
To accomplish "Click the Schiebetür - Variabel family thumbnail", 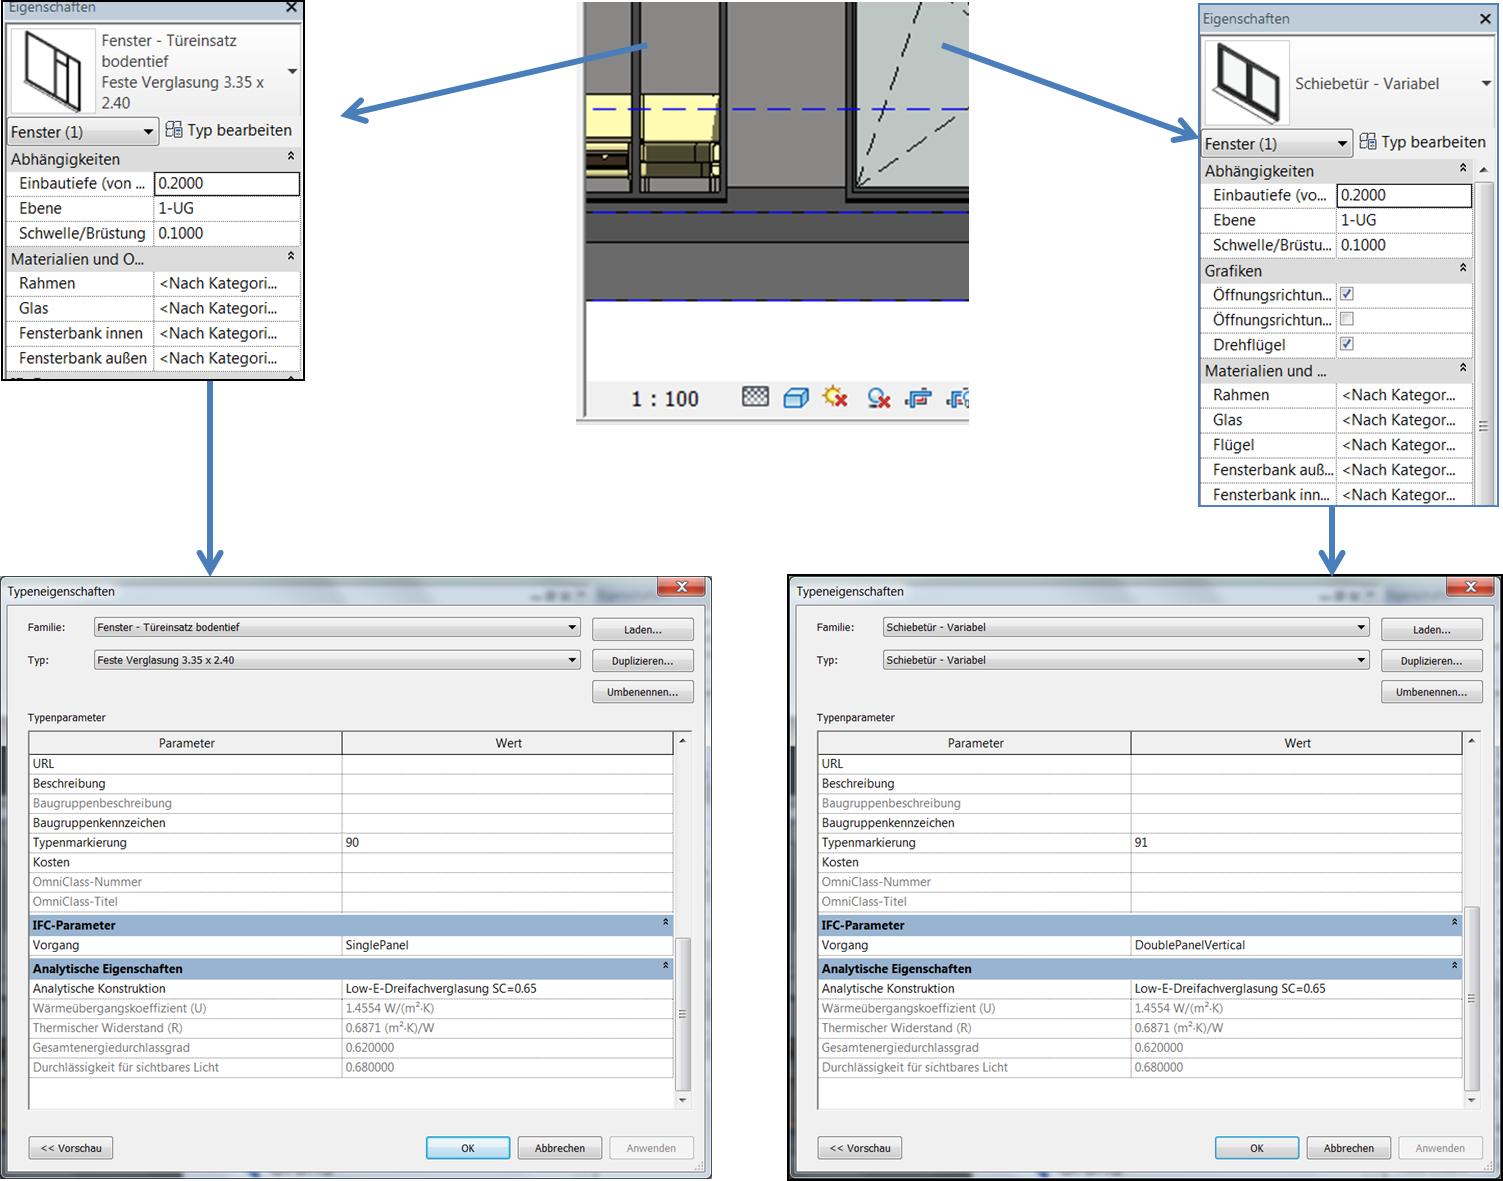I will (x=1246, y=83).
